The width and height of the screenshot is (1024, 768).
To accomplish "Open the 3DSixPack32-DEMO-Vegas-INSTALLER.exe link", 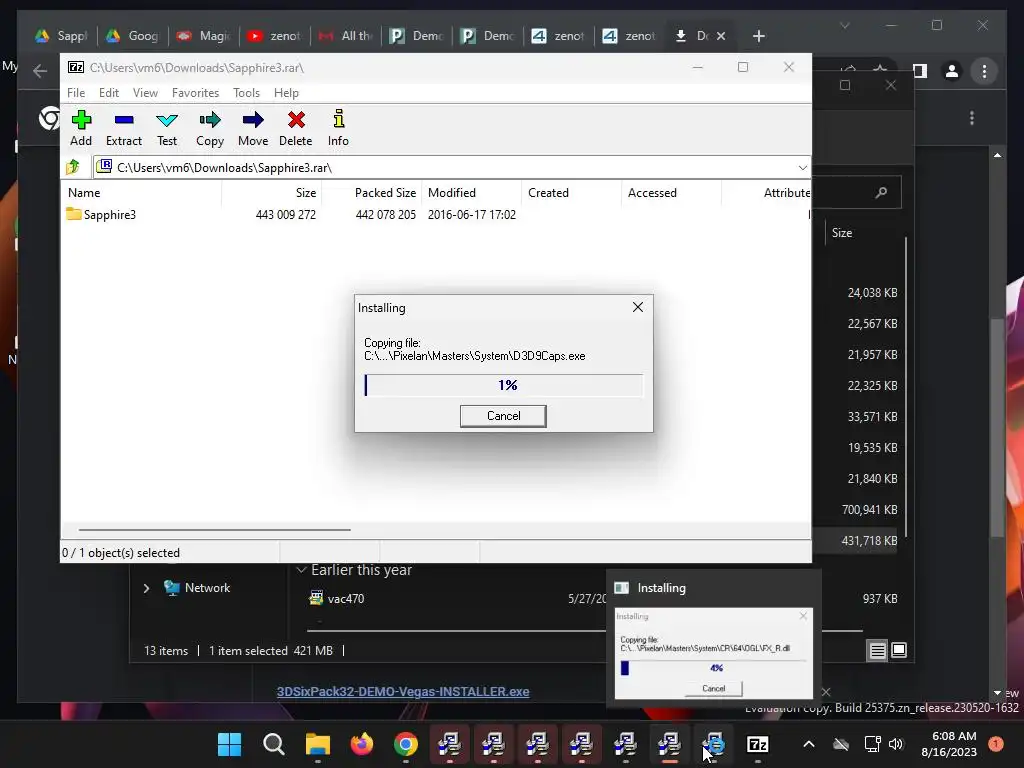I will [x=403, y=692].
